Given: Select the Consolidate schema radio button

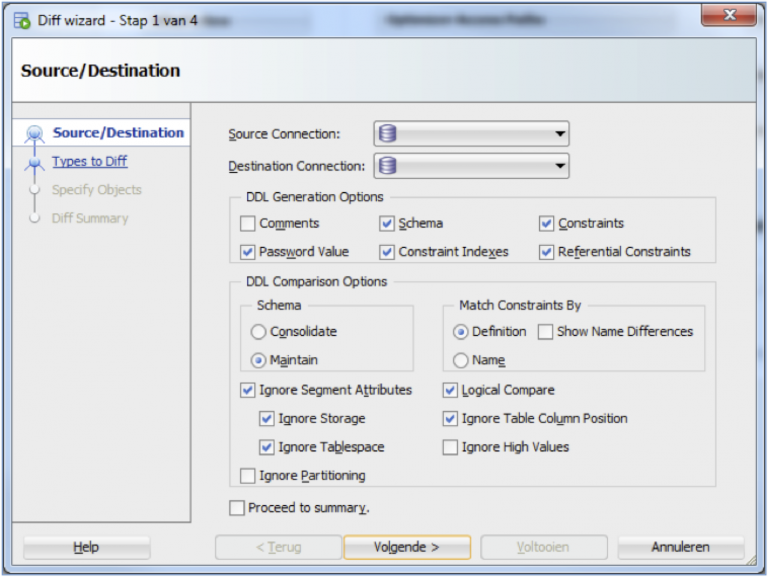Looking at the screenshot, I should 259,332.
